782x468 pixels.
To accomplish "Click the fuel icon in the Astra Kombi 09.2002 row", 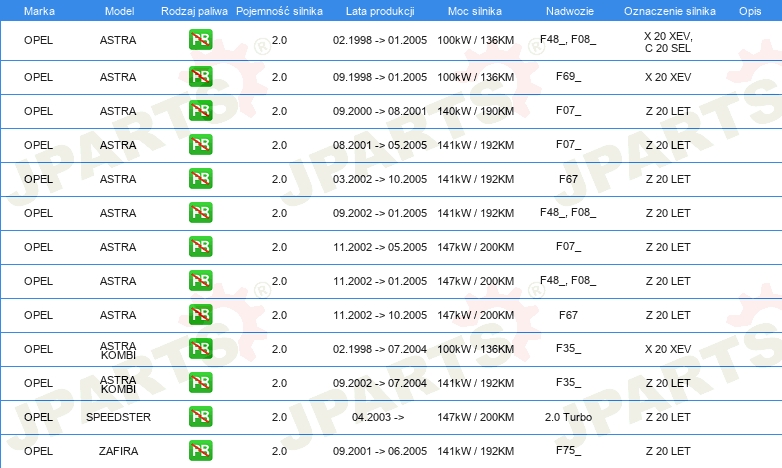I will tap(200, 383).
